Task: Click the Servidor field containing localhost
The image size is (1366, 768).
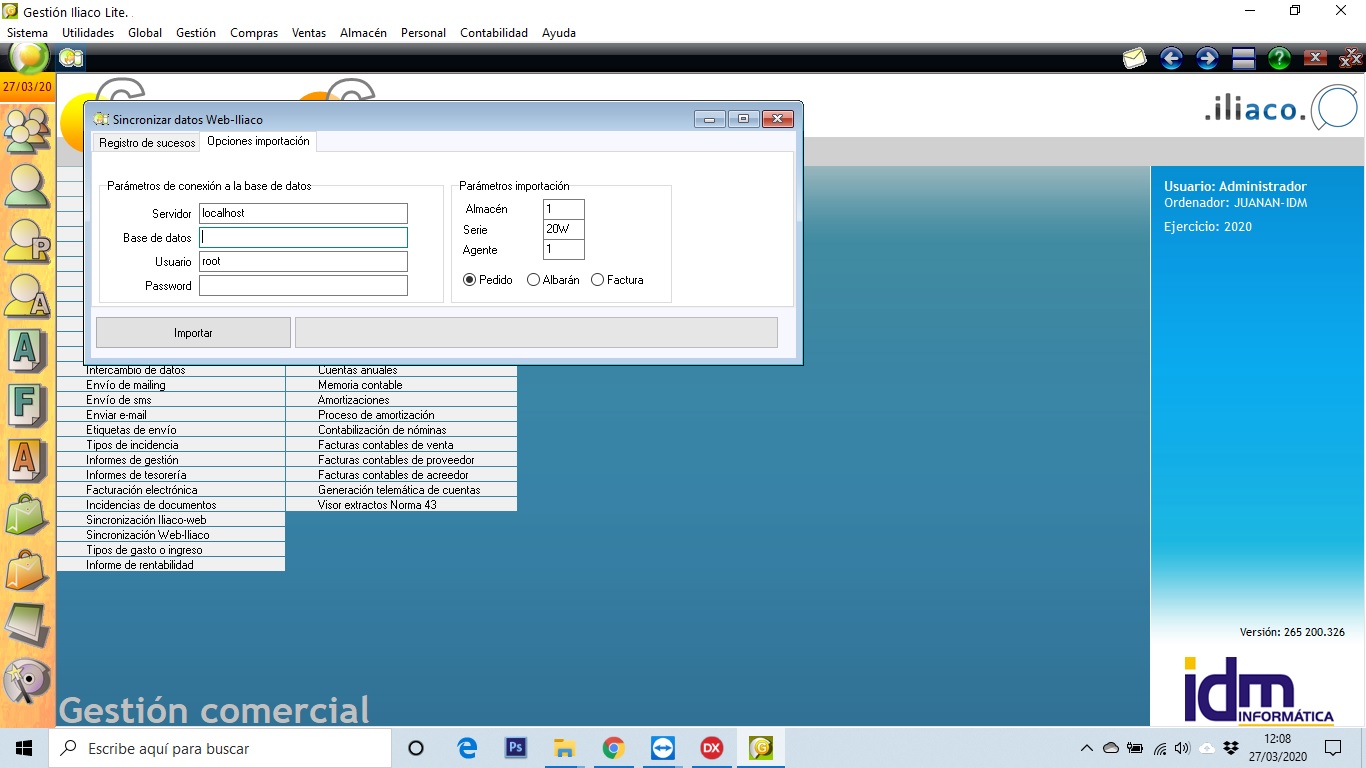Action: coord(303,213)
